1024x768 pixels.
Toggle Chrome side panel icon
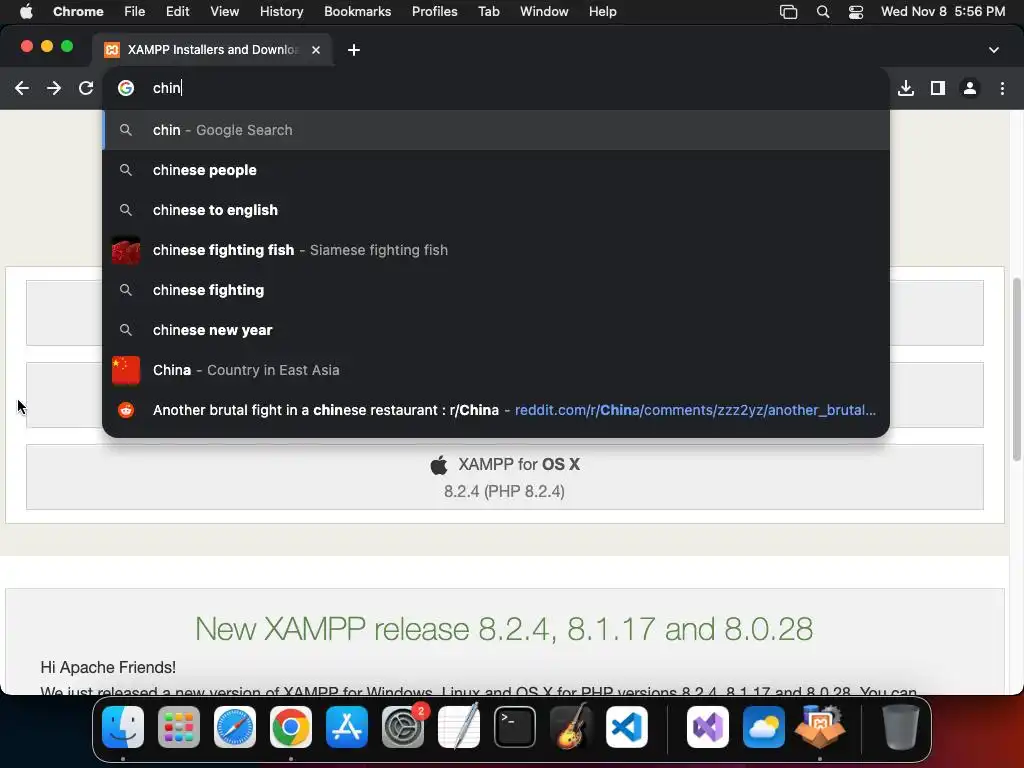(938, 88)
